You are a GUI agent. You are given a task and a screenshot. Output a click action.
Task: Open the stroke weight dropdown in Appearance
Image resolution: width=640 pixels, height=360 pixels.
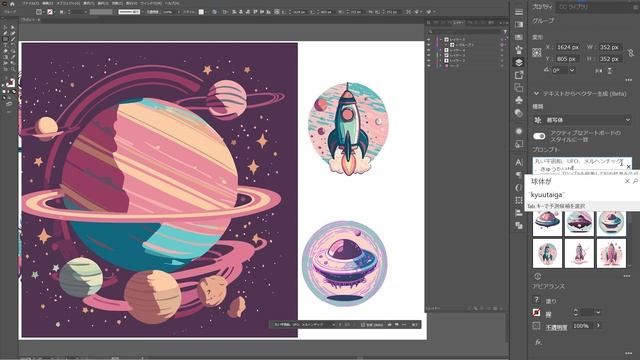click(598, 313)
